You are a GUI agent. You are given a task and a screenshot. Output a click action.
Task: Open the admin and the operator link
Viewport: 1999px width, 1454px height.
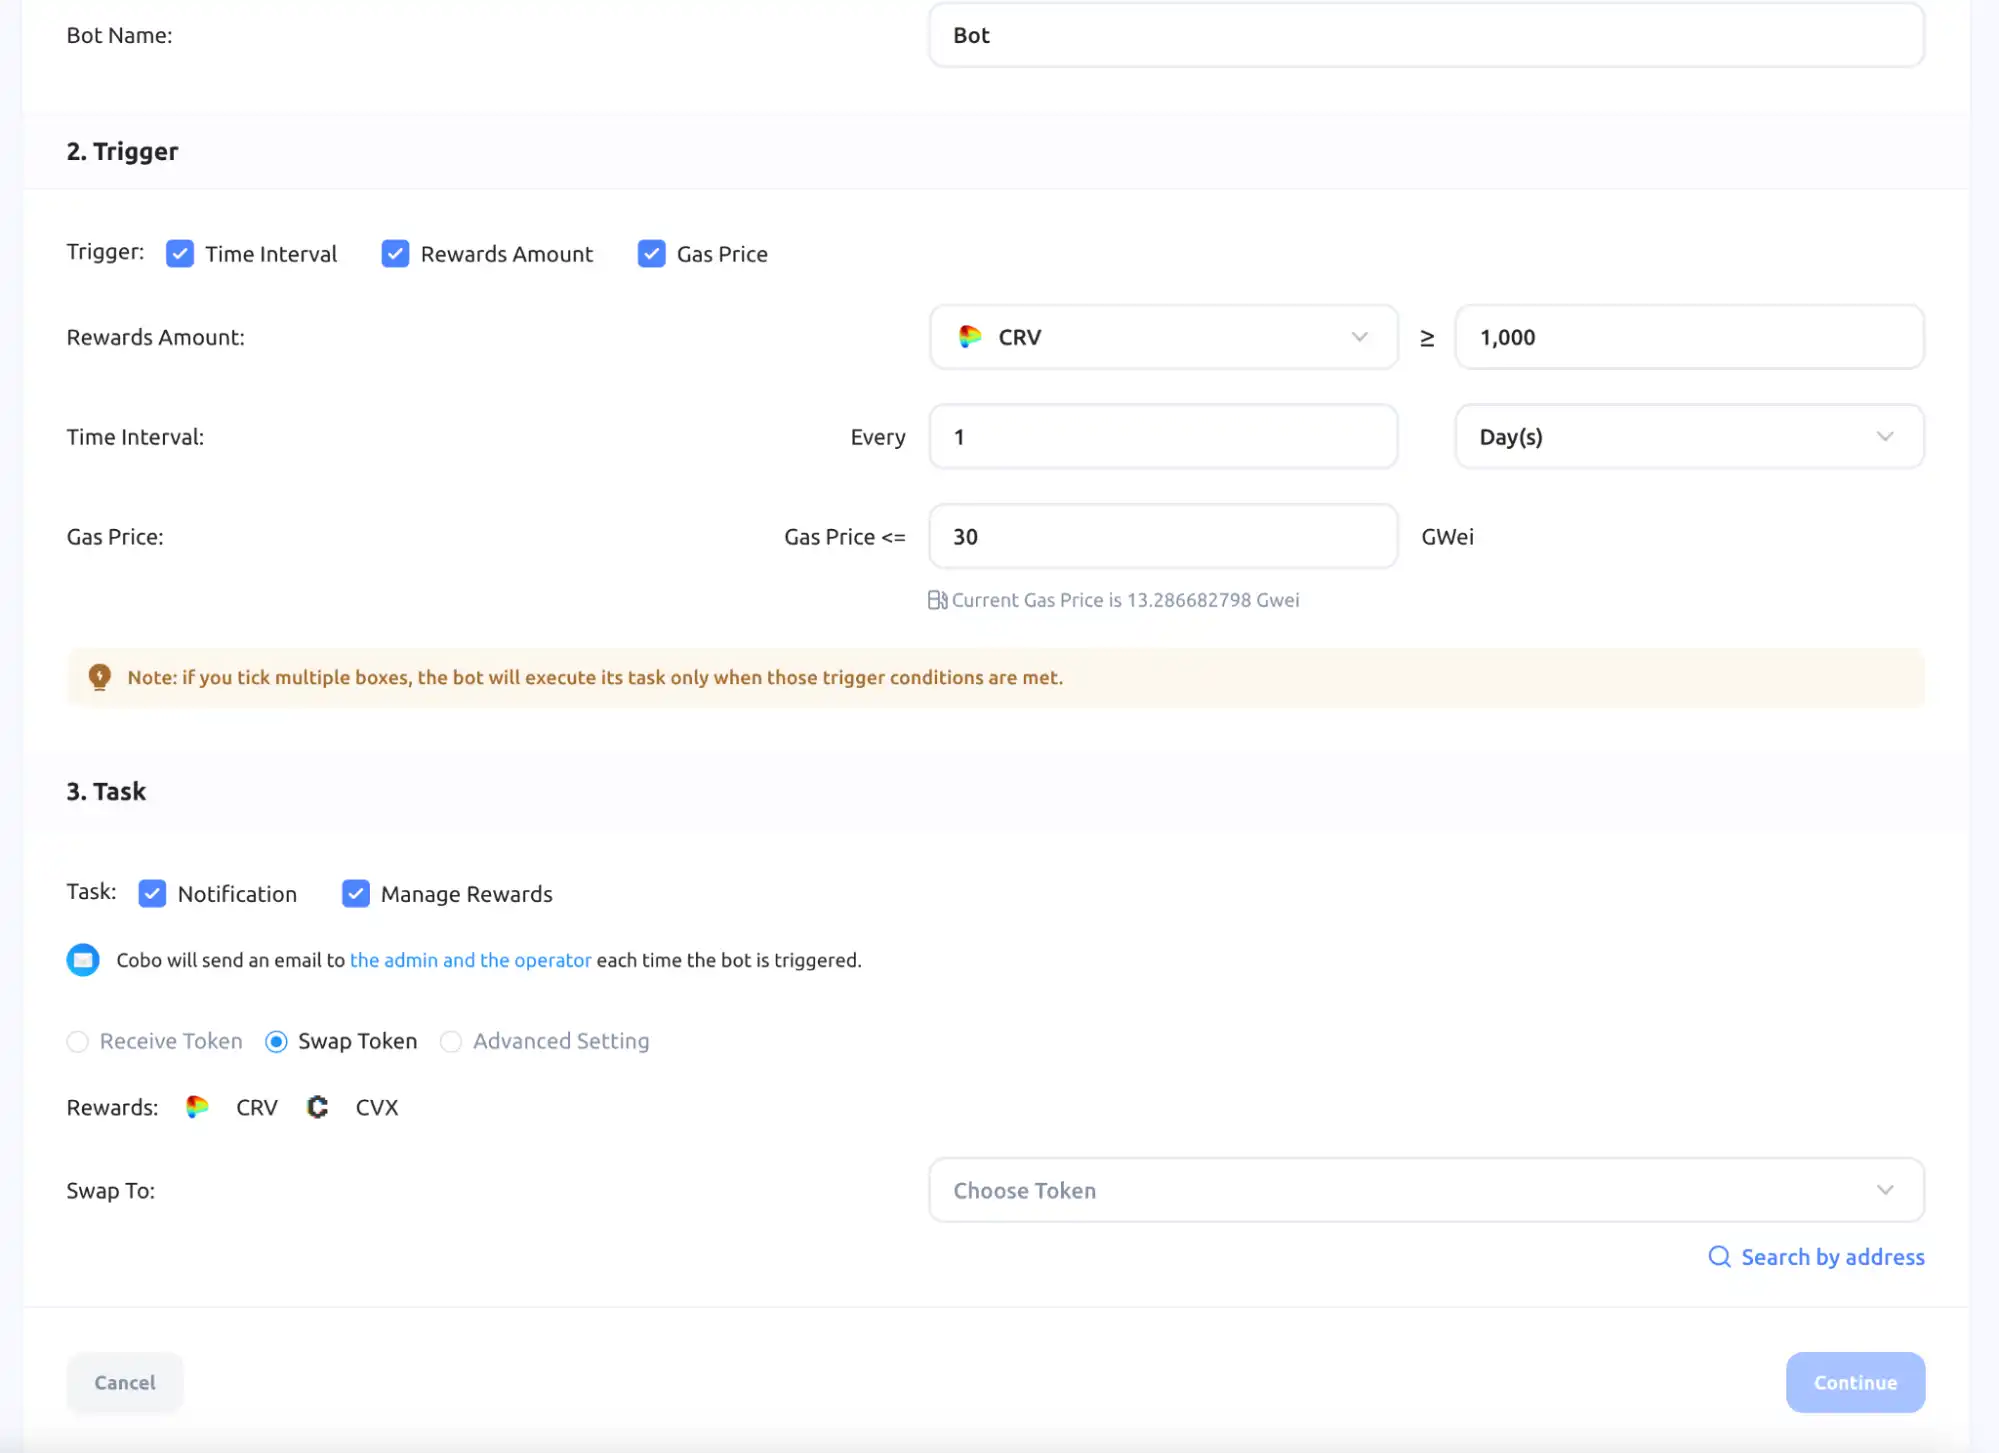tap(470, 960)
